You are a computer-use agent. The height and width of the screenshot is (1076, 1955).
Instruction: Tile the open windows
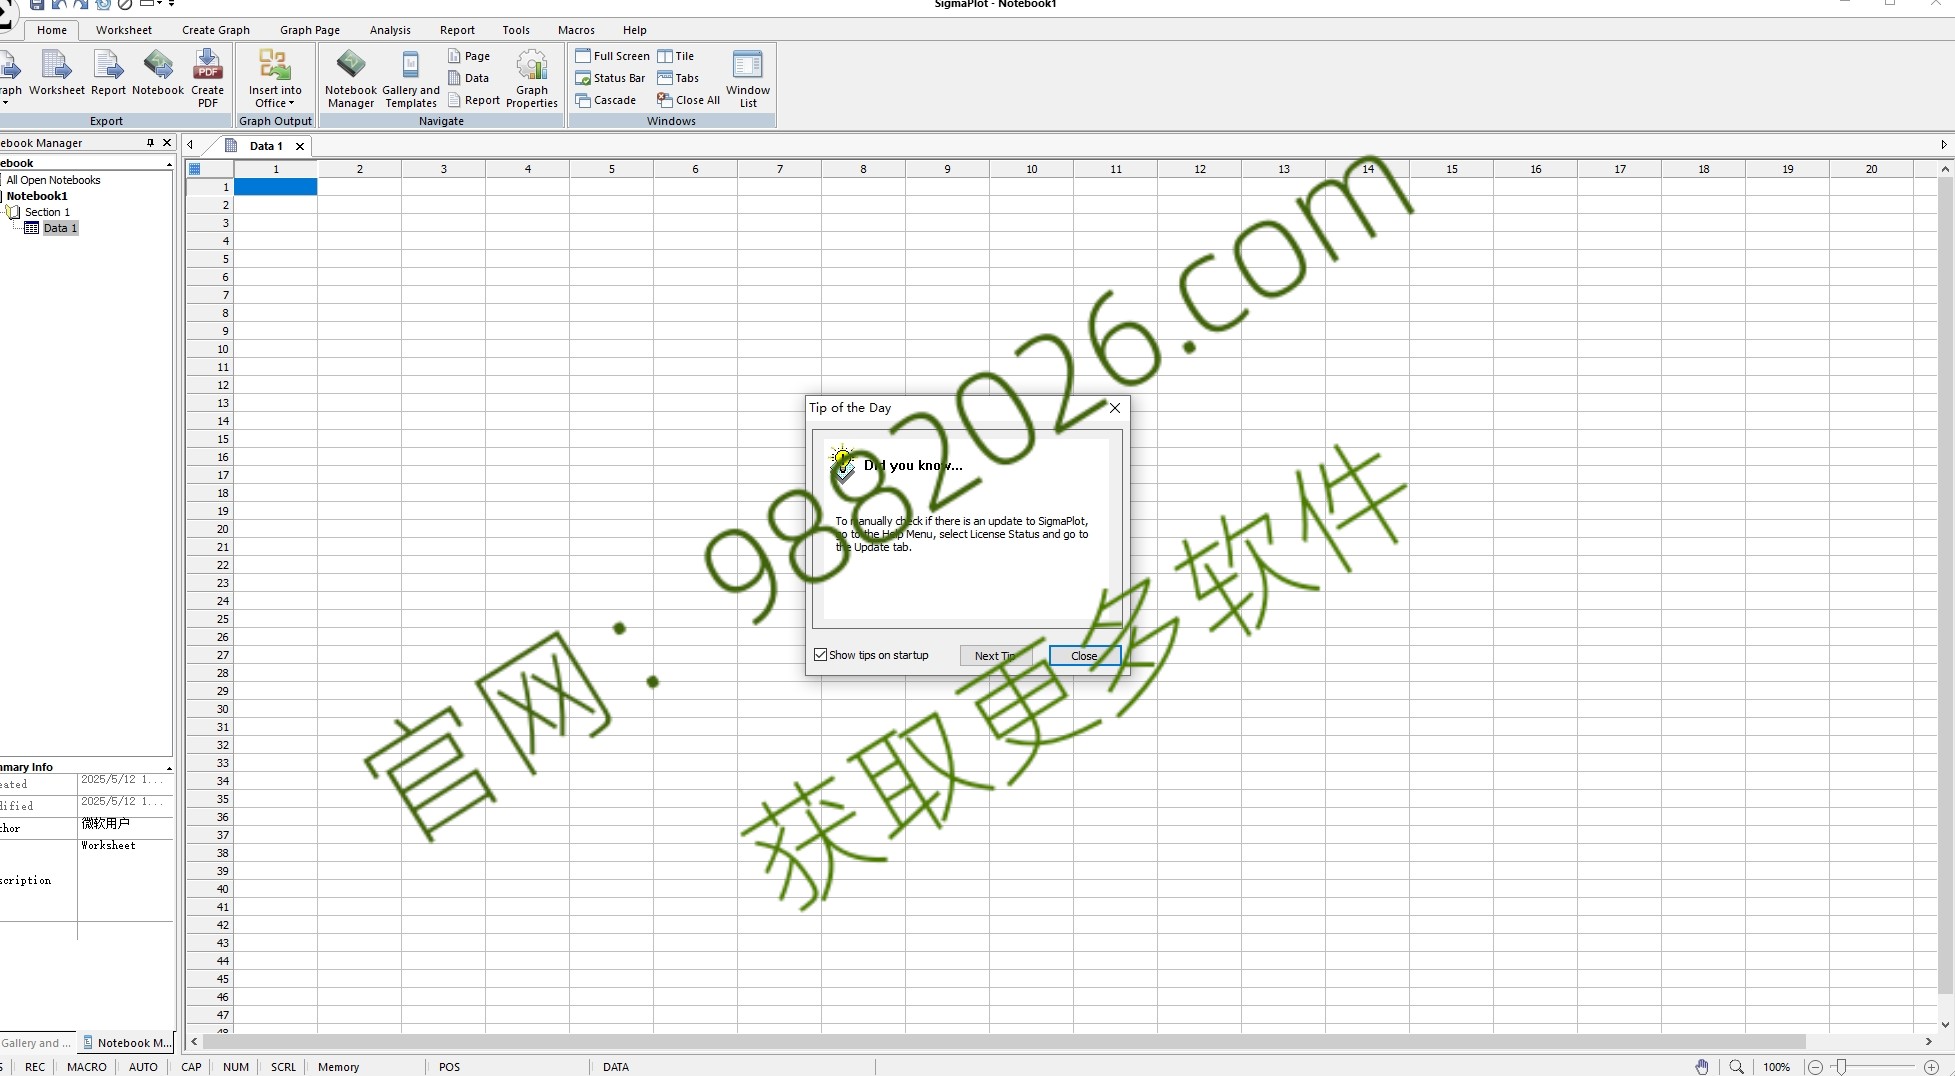tap(676, 56)
